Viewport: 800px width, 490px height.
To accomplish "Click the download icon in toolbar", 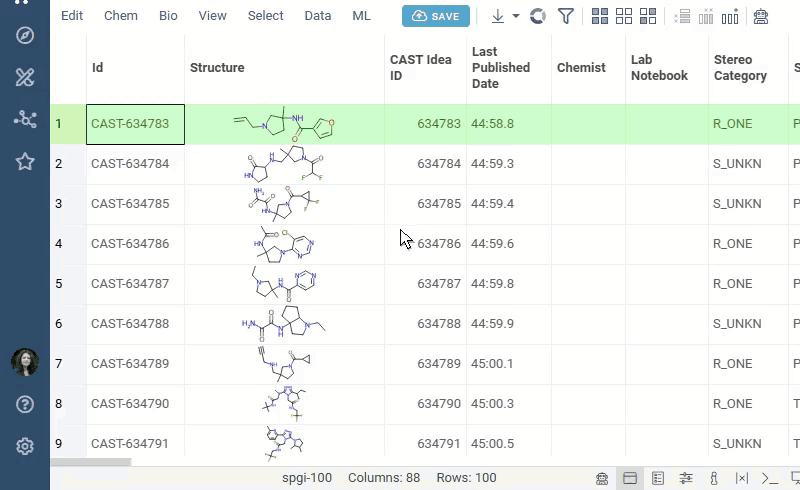I will (x=497, y=16).
